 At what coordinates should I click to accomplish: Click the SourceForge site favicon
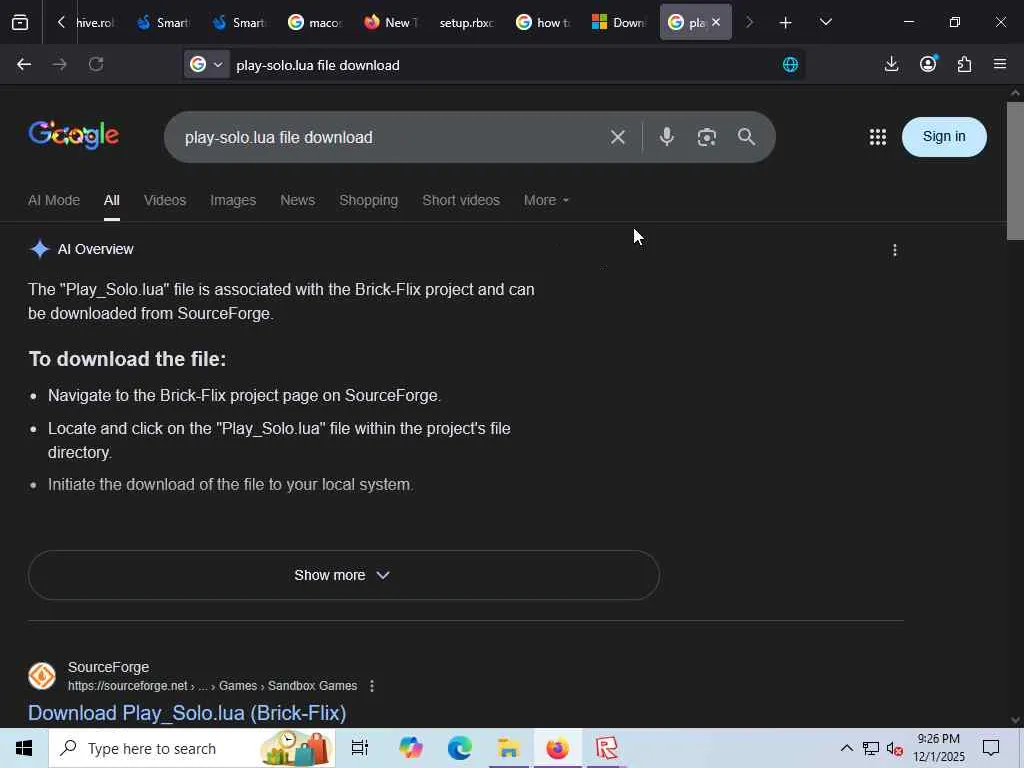(42, 676)
